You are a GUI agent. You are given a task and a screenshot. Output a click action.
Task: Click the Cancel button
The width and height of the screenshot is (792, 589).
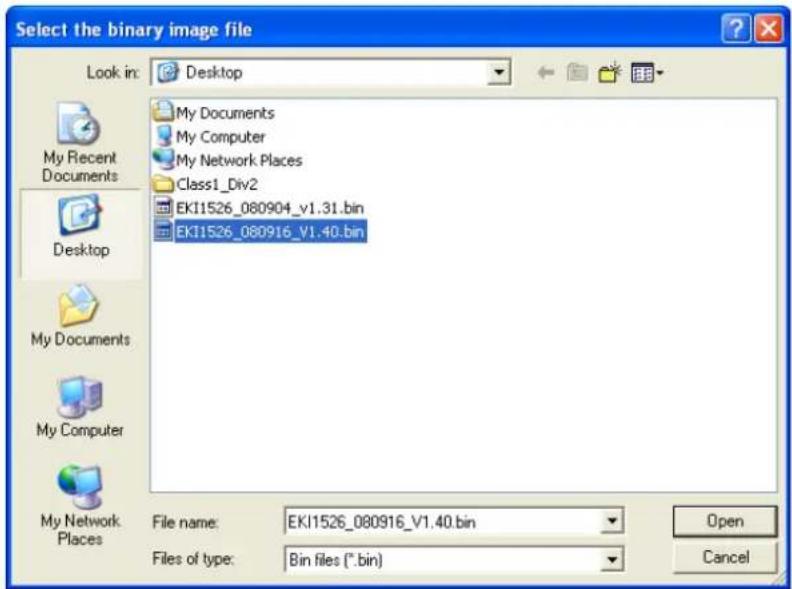click(x=725, y=557)
